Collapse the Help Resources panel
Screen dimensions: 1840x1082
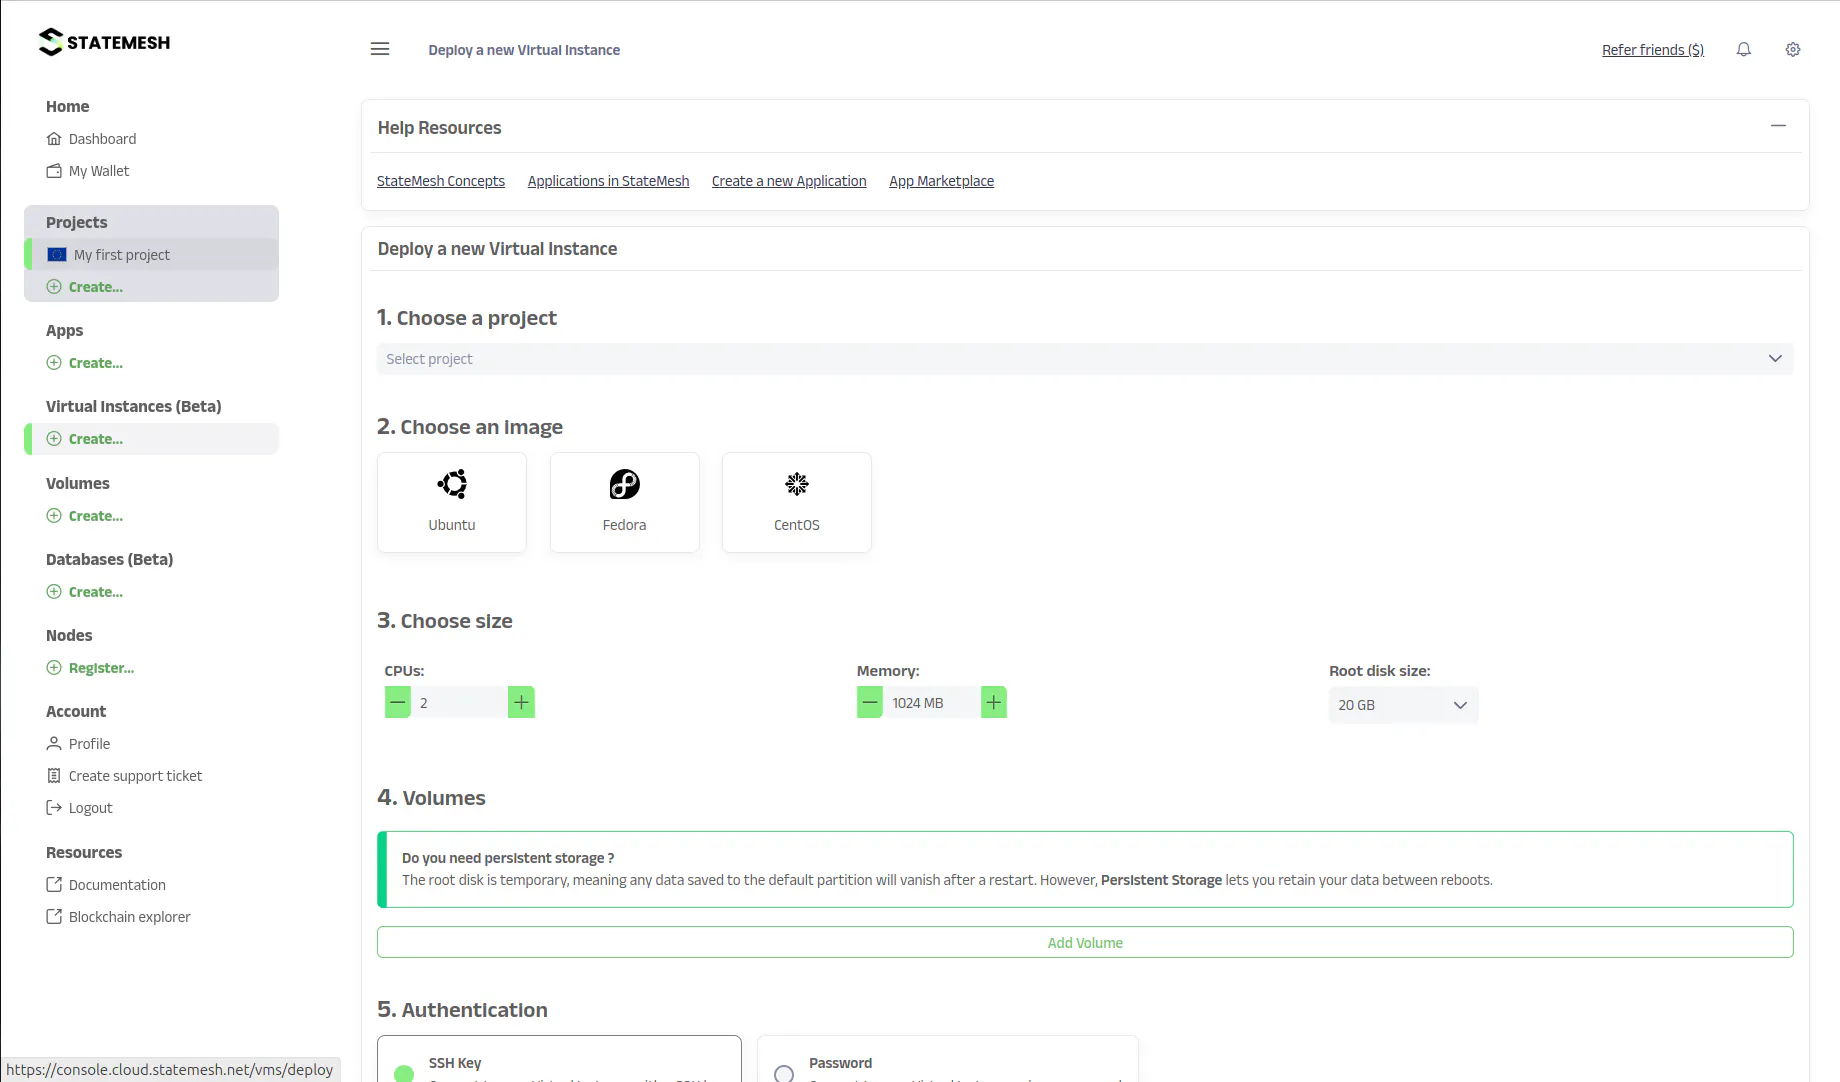pos(1778,126)
